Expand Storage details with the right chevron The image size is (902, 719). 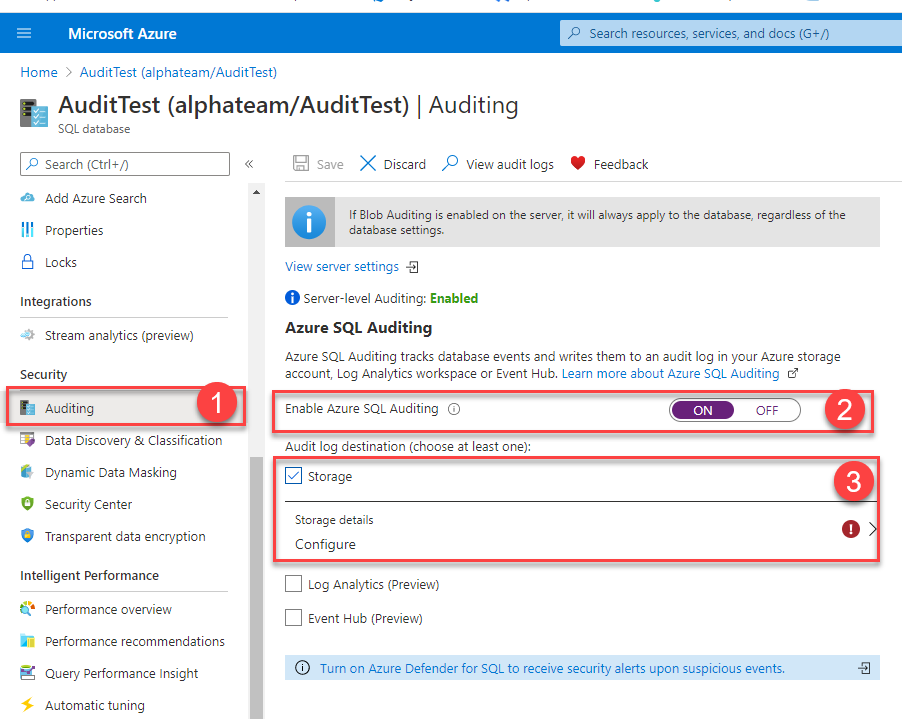click(873, 529)
